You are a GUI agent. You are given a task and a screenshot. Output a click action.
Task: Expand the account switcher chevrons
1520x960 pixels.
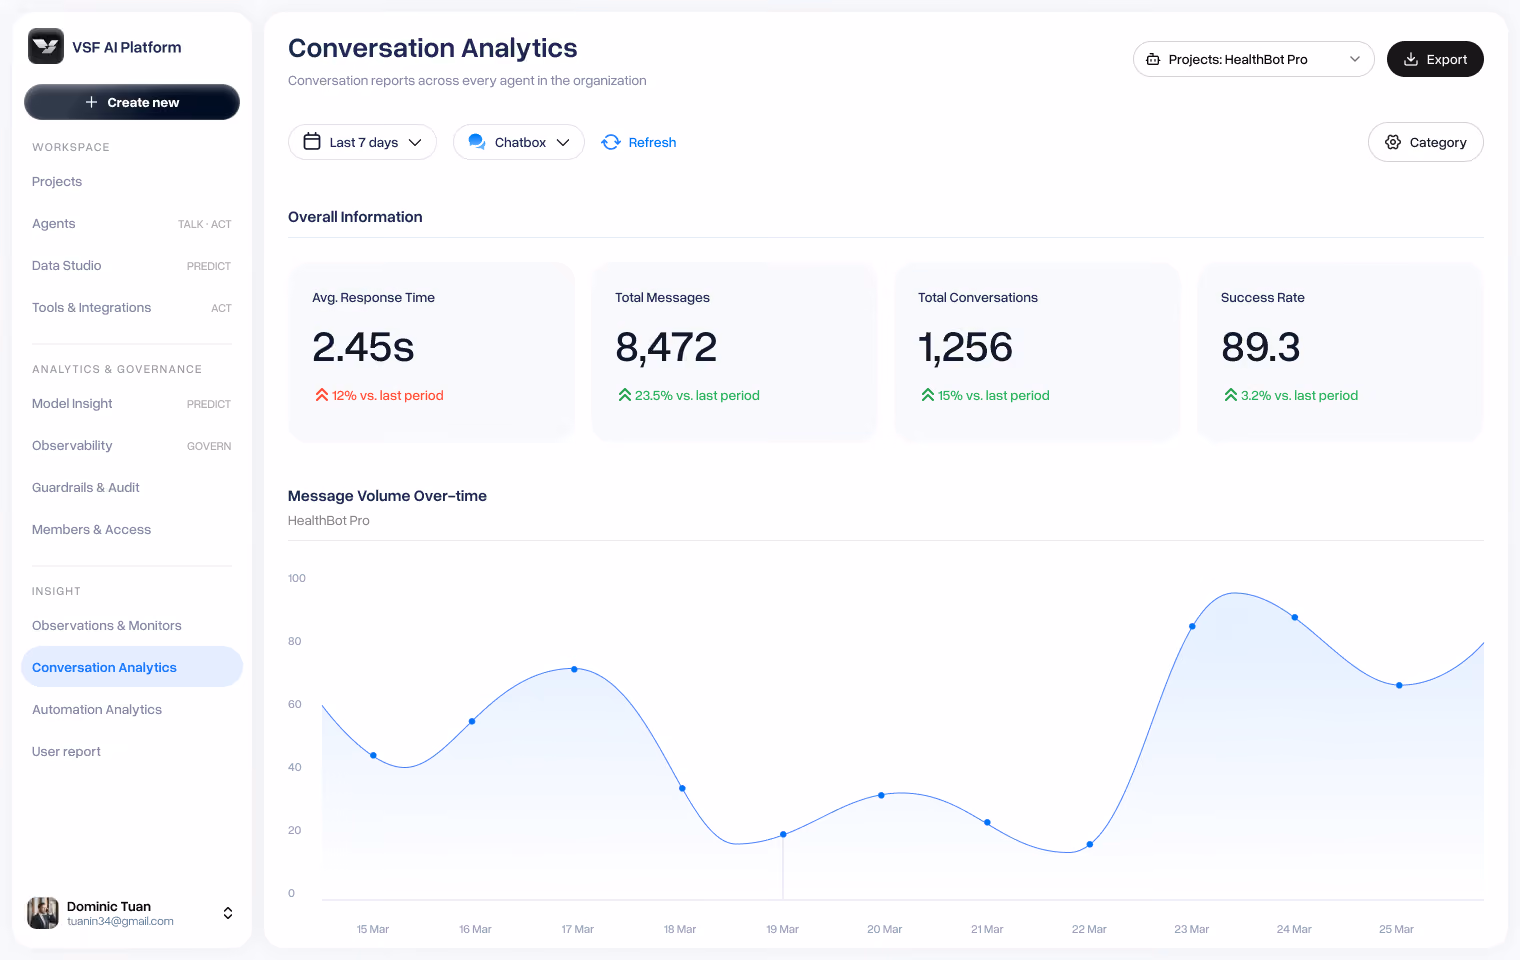(x=228, y=913)
